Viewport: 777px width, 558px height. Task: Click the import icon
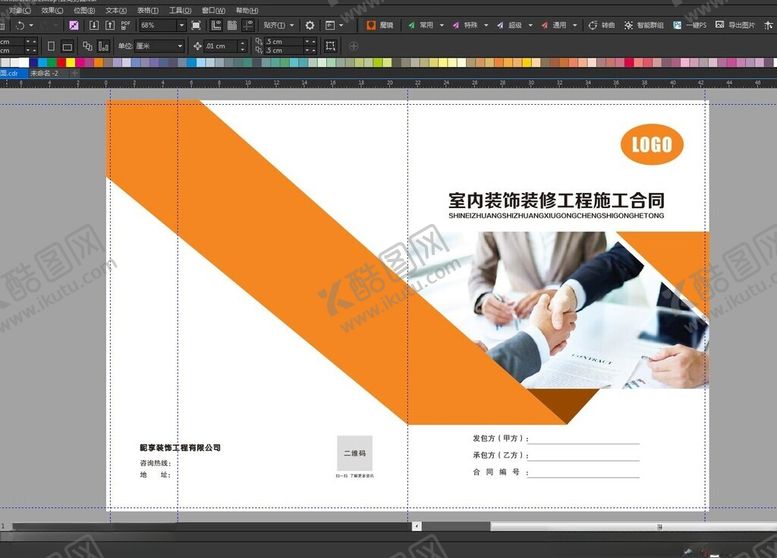94,25
